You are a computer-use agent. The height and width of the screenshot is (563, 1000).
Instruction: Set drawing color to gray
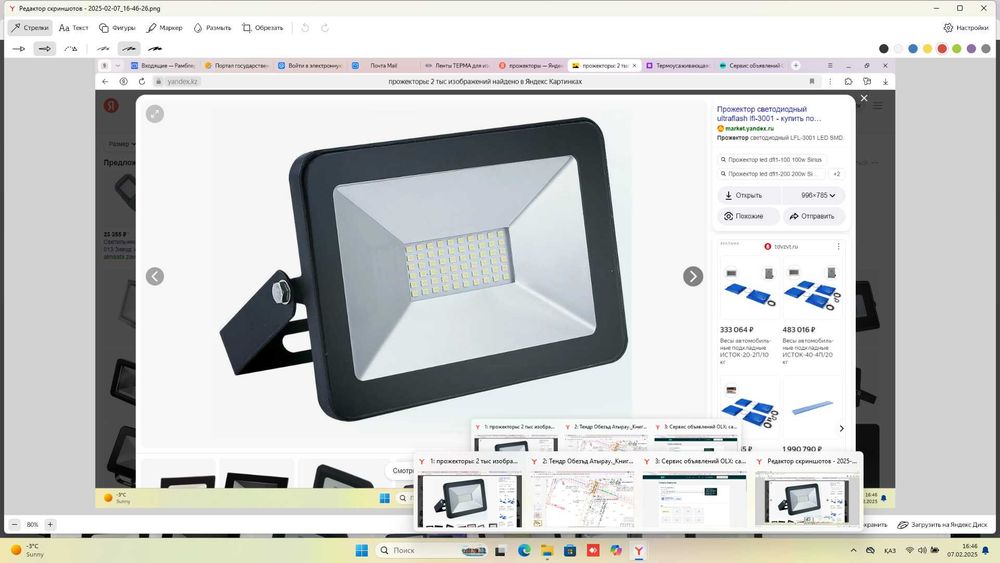tap(985, 48)
